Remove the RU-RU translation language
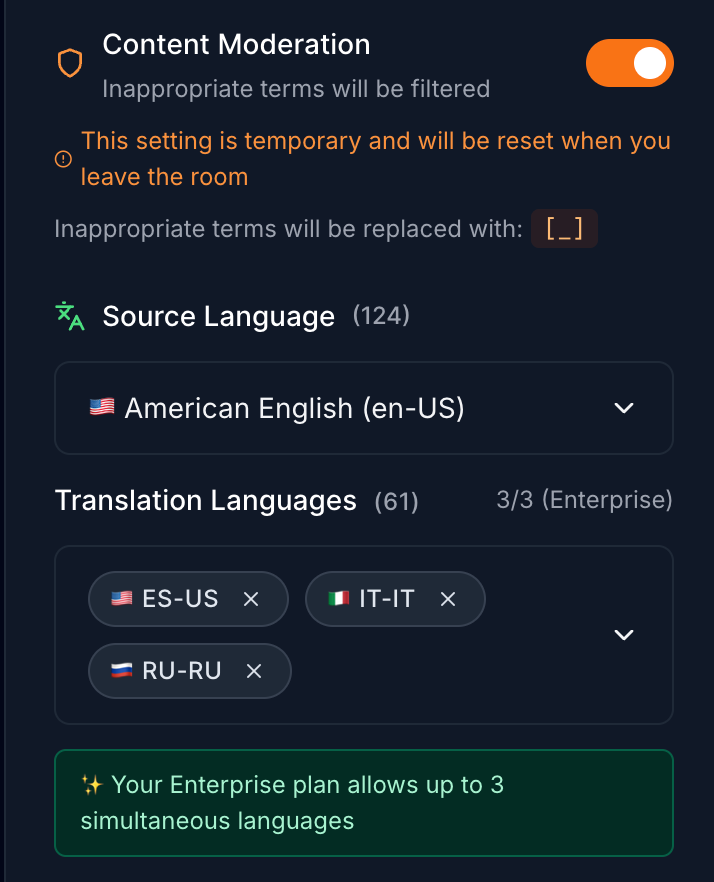 click(254, 671)
